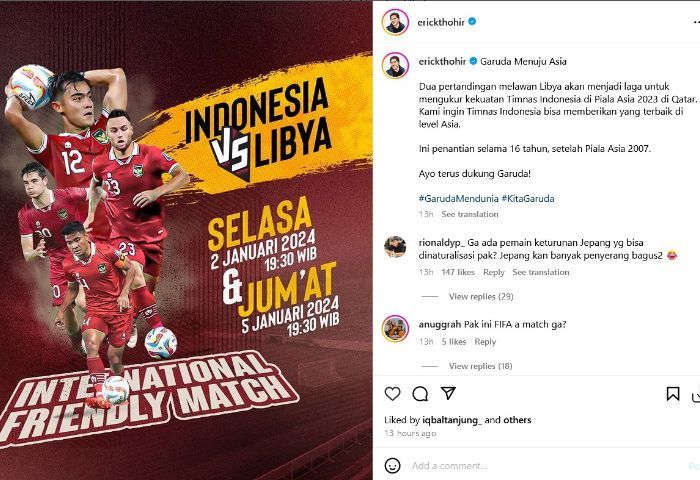Share post using paper plane icon

[448, 393]
